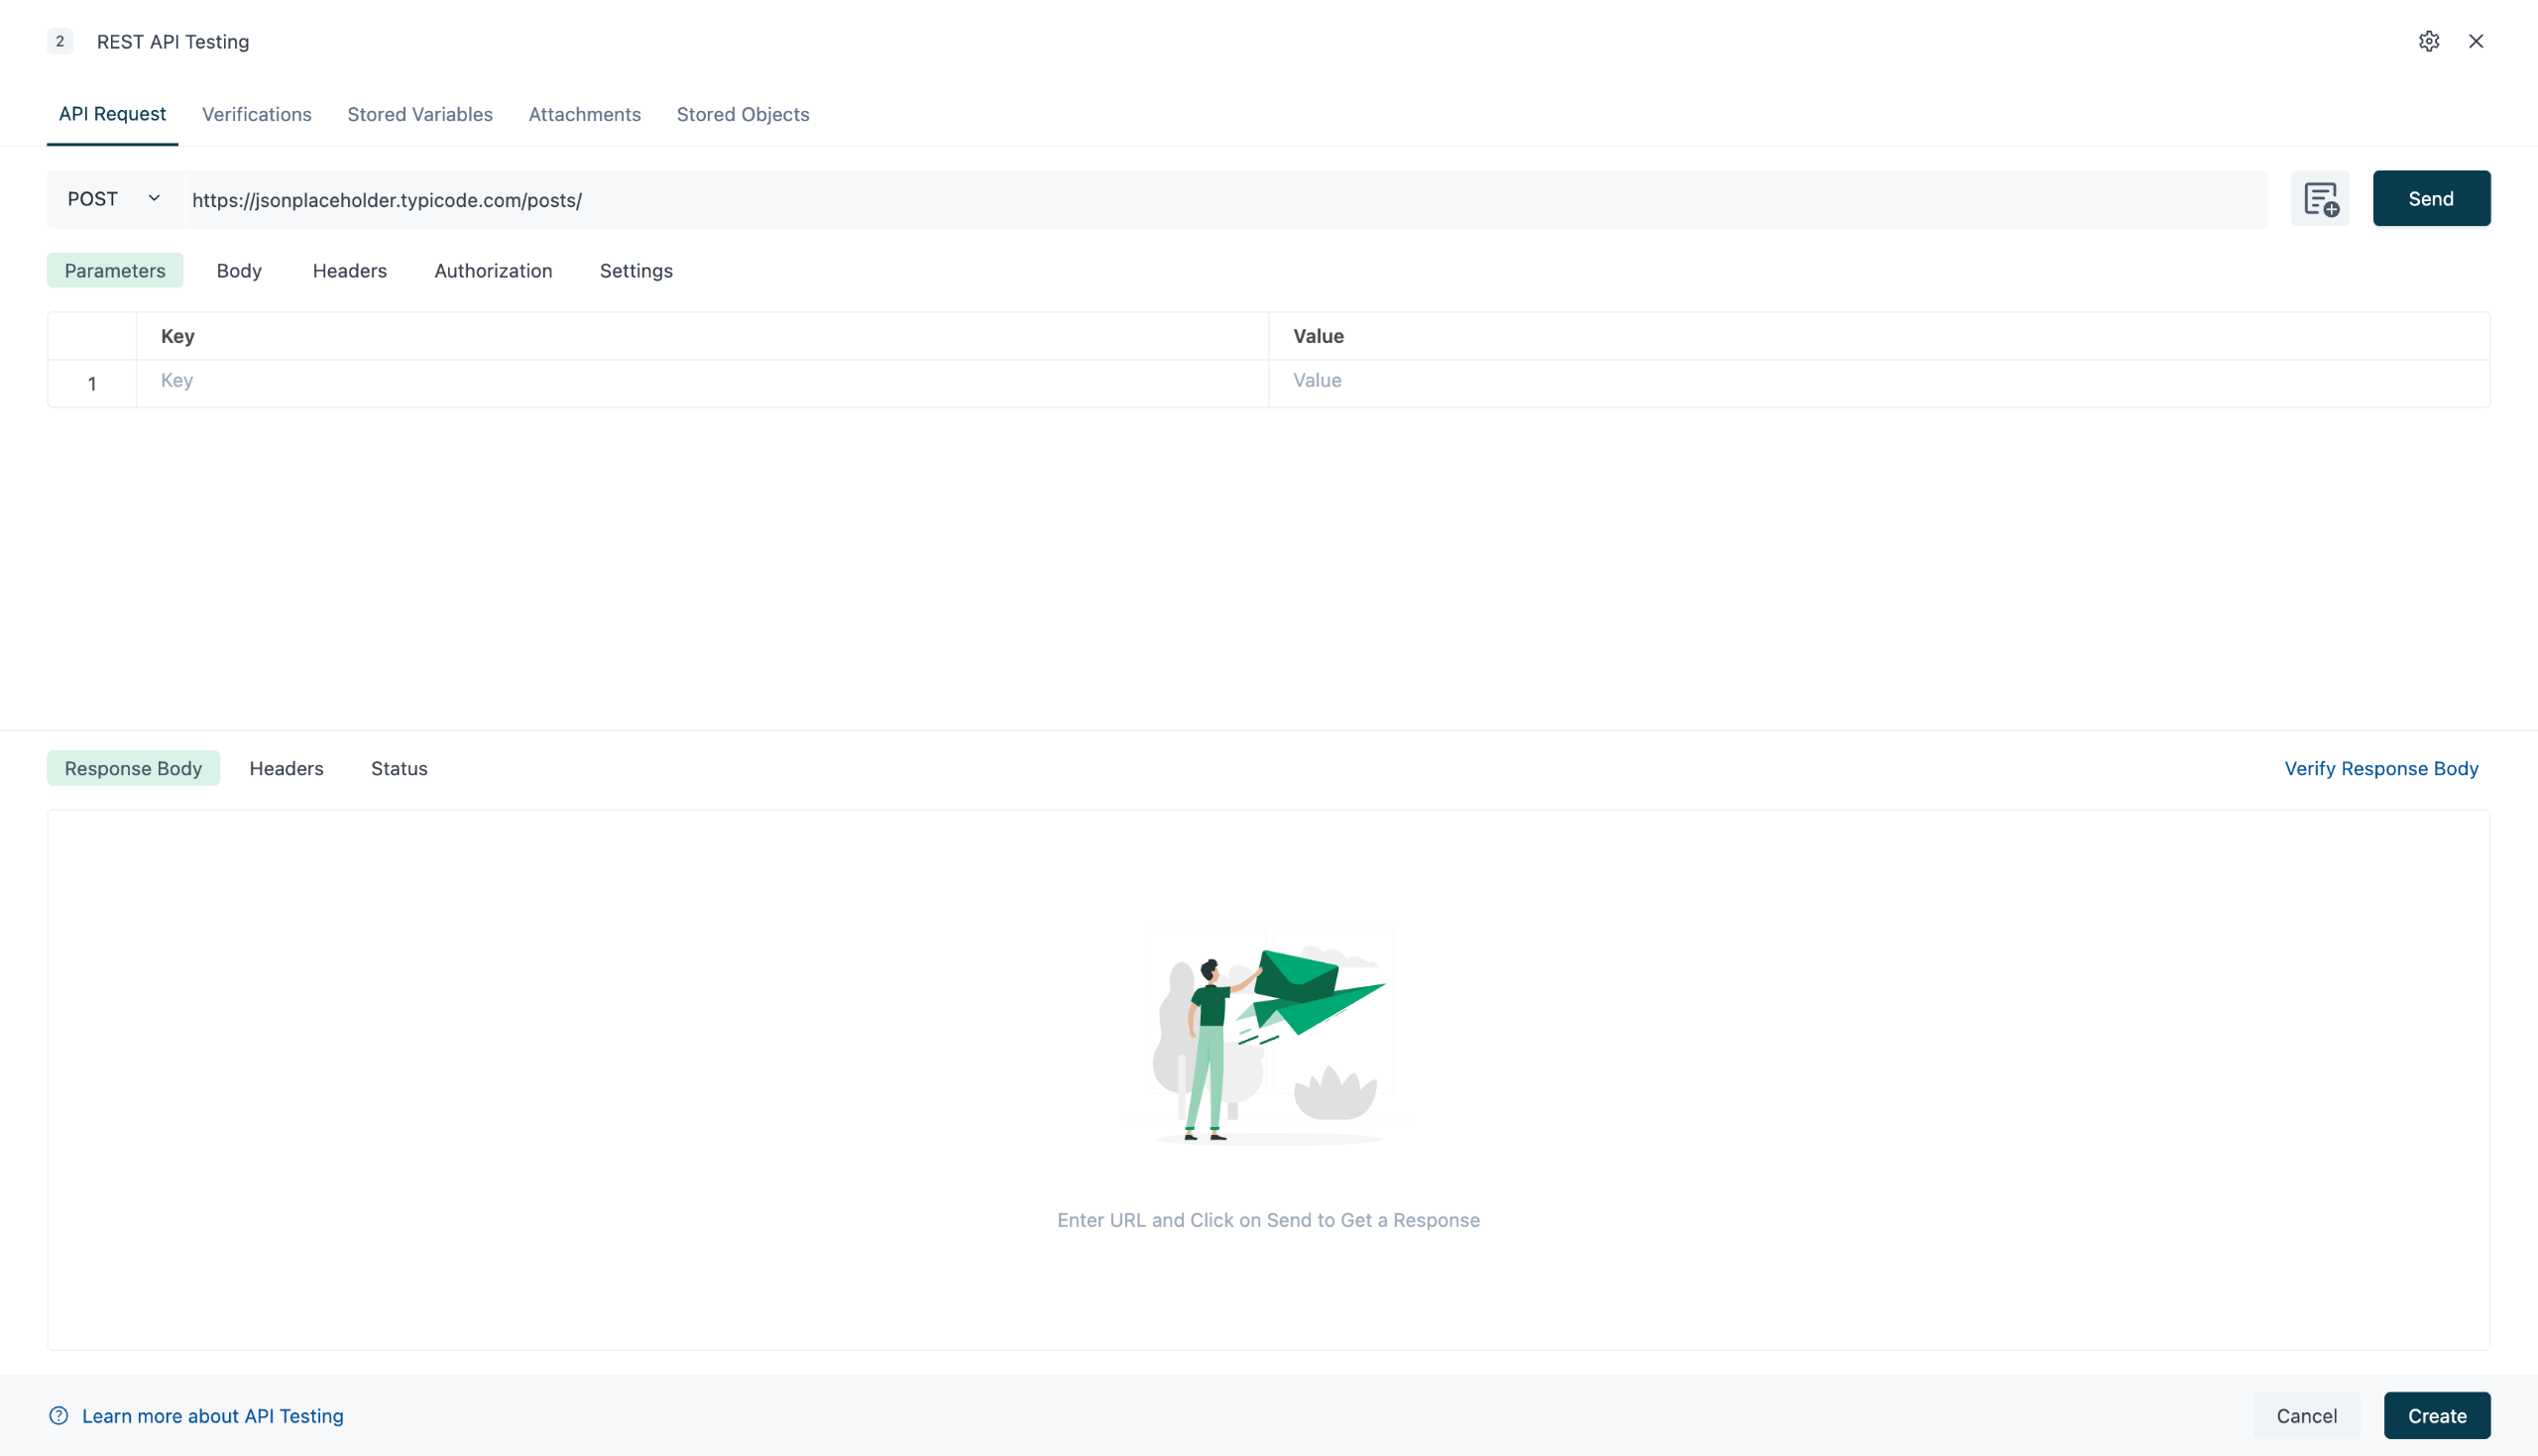Show the request Headers section
The image size is (2538, 1456).
(349, 271)
